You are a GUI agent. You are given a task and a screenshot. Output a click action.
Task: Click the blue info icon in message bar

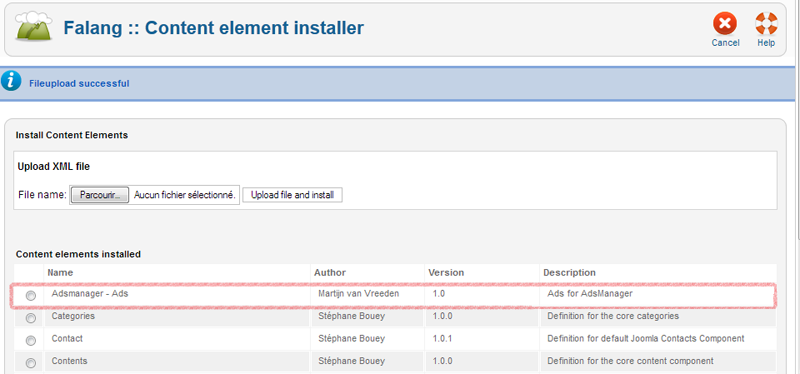pos(11,82)
